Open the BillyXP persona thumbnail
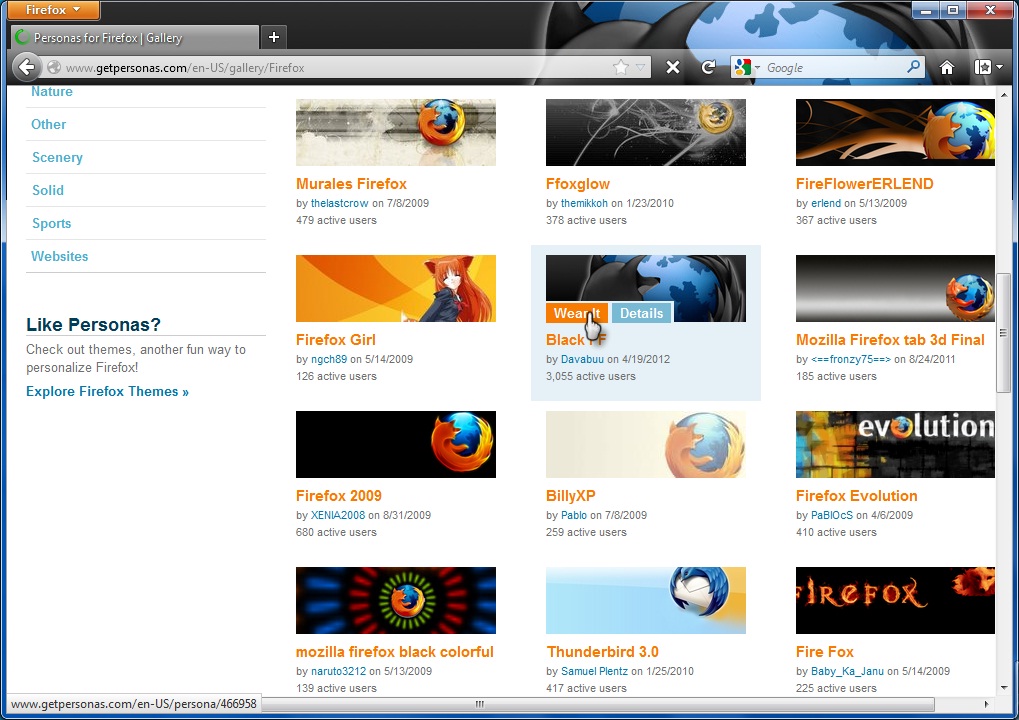The width and height of the screenshot is (1019, 720). 646,444
